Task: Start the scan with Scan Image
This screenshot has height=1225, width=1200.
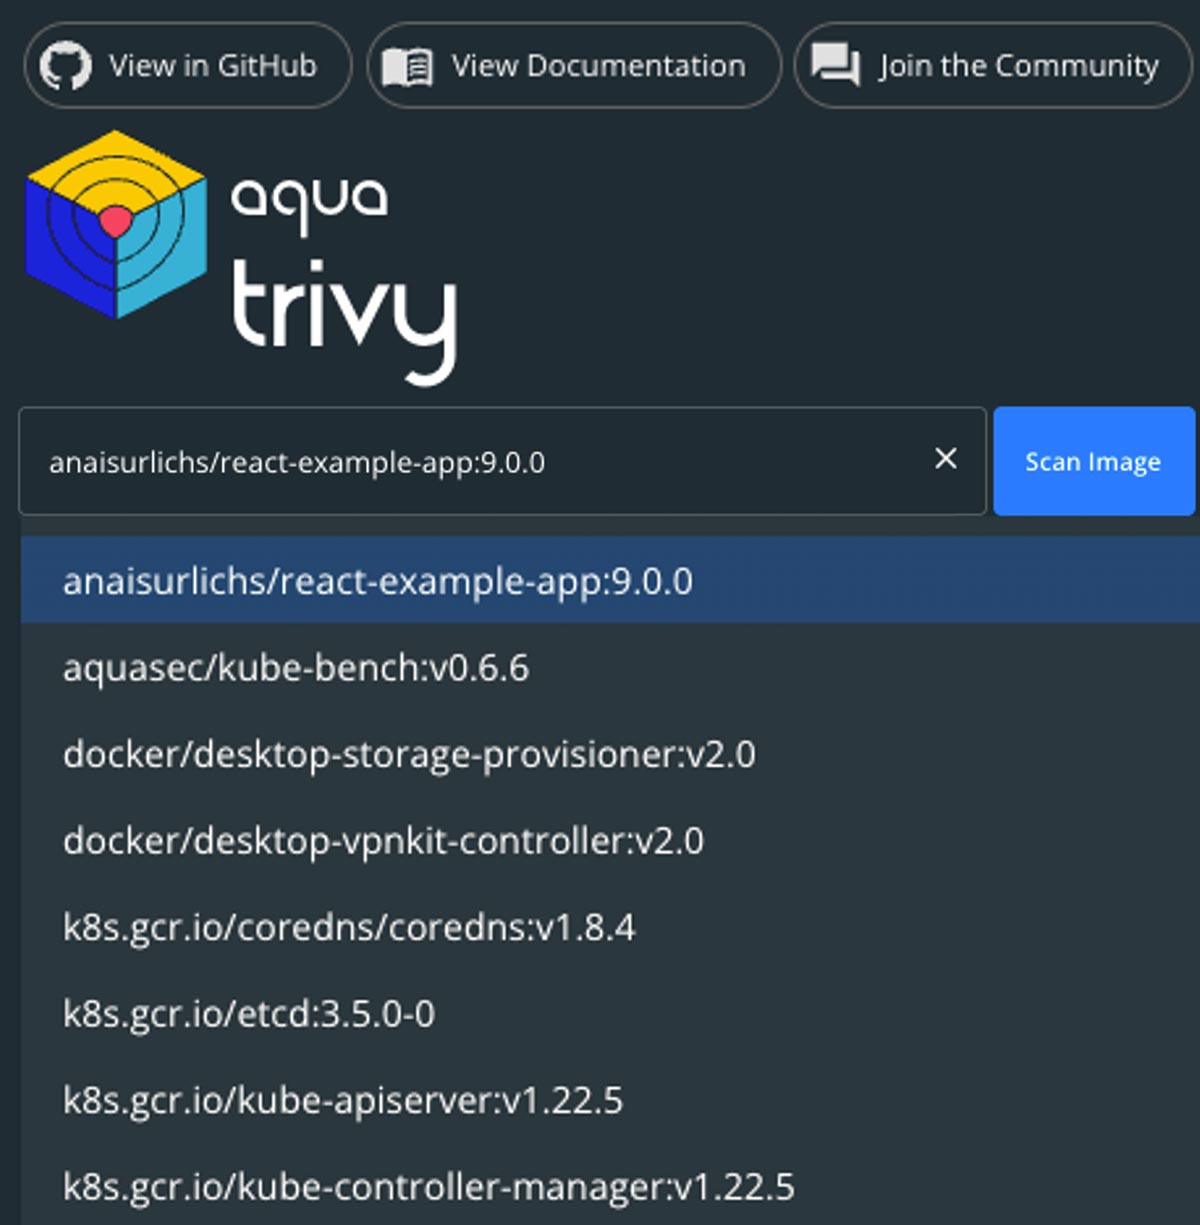Action: pos(1094,461)
